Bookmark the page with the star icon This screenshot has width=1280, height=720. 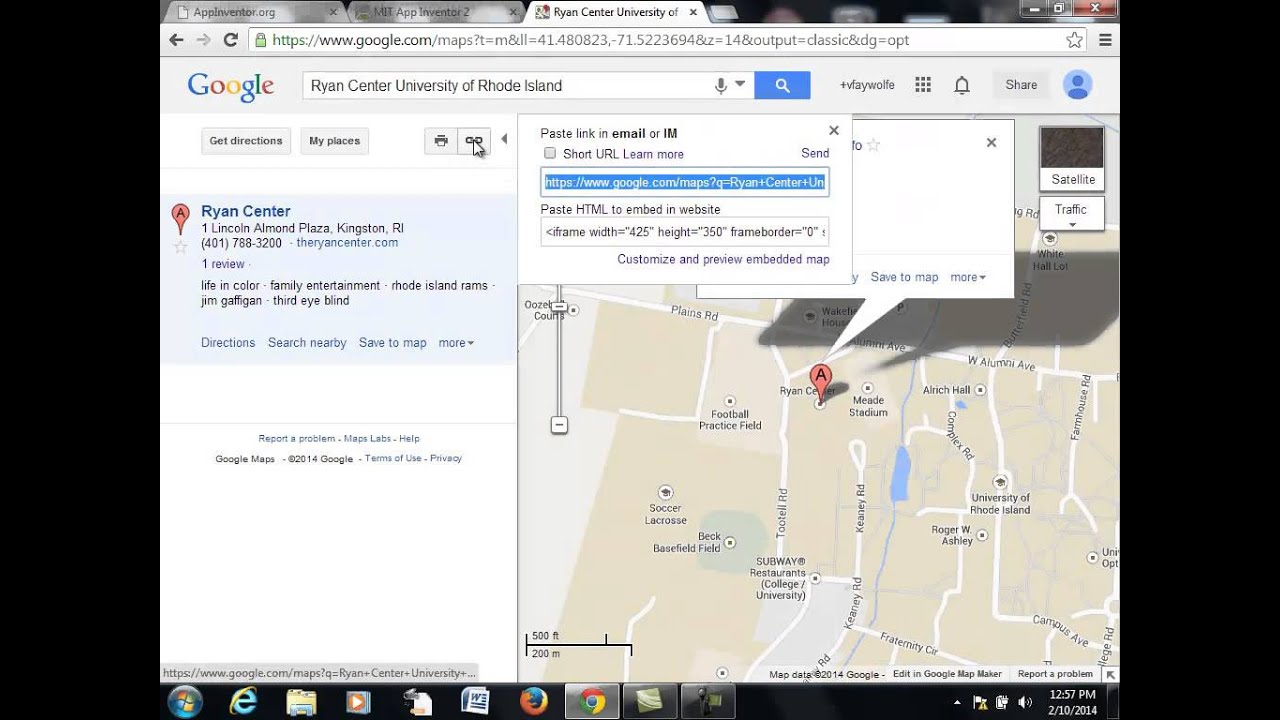[x=1074, y=40]
